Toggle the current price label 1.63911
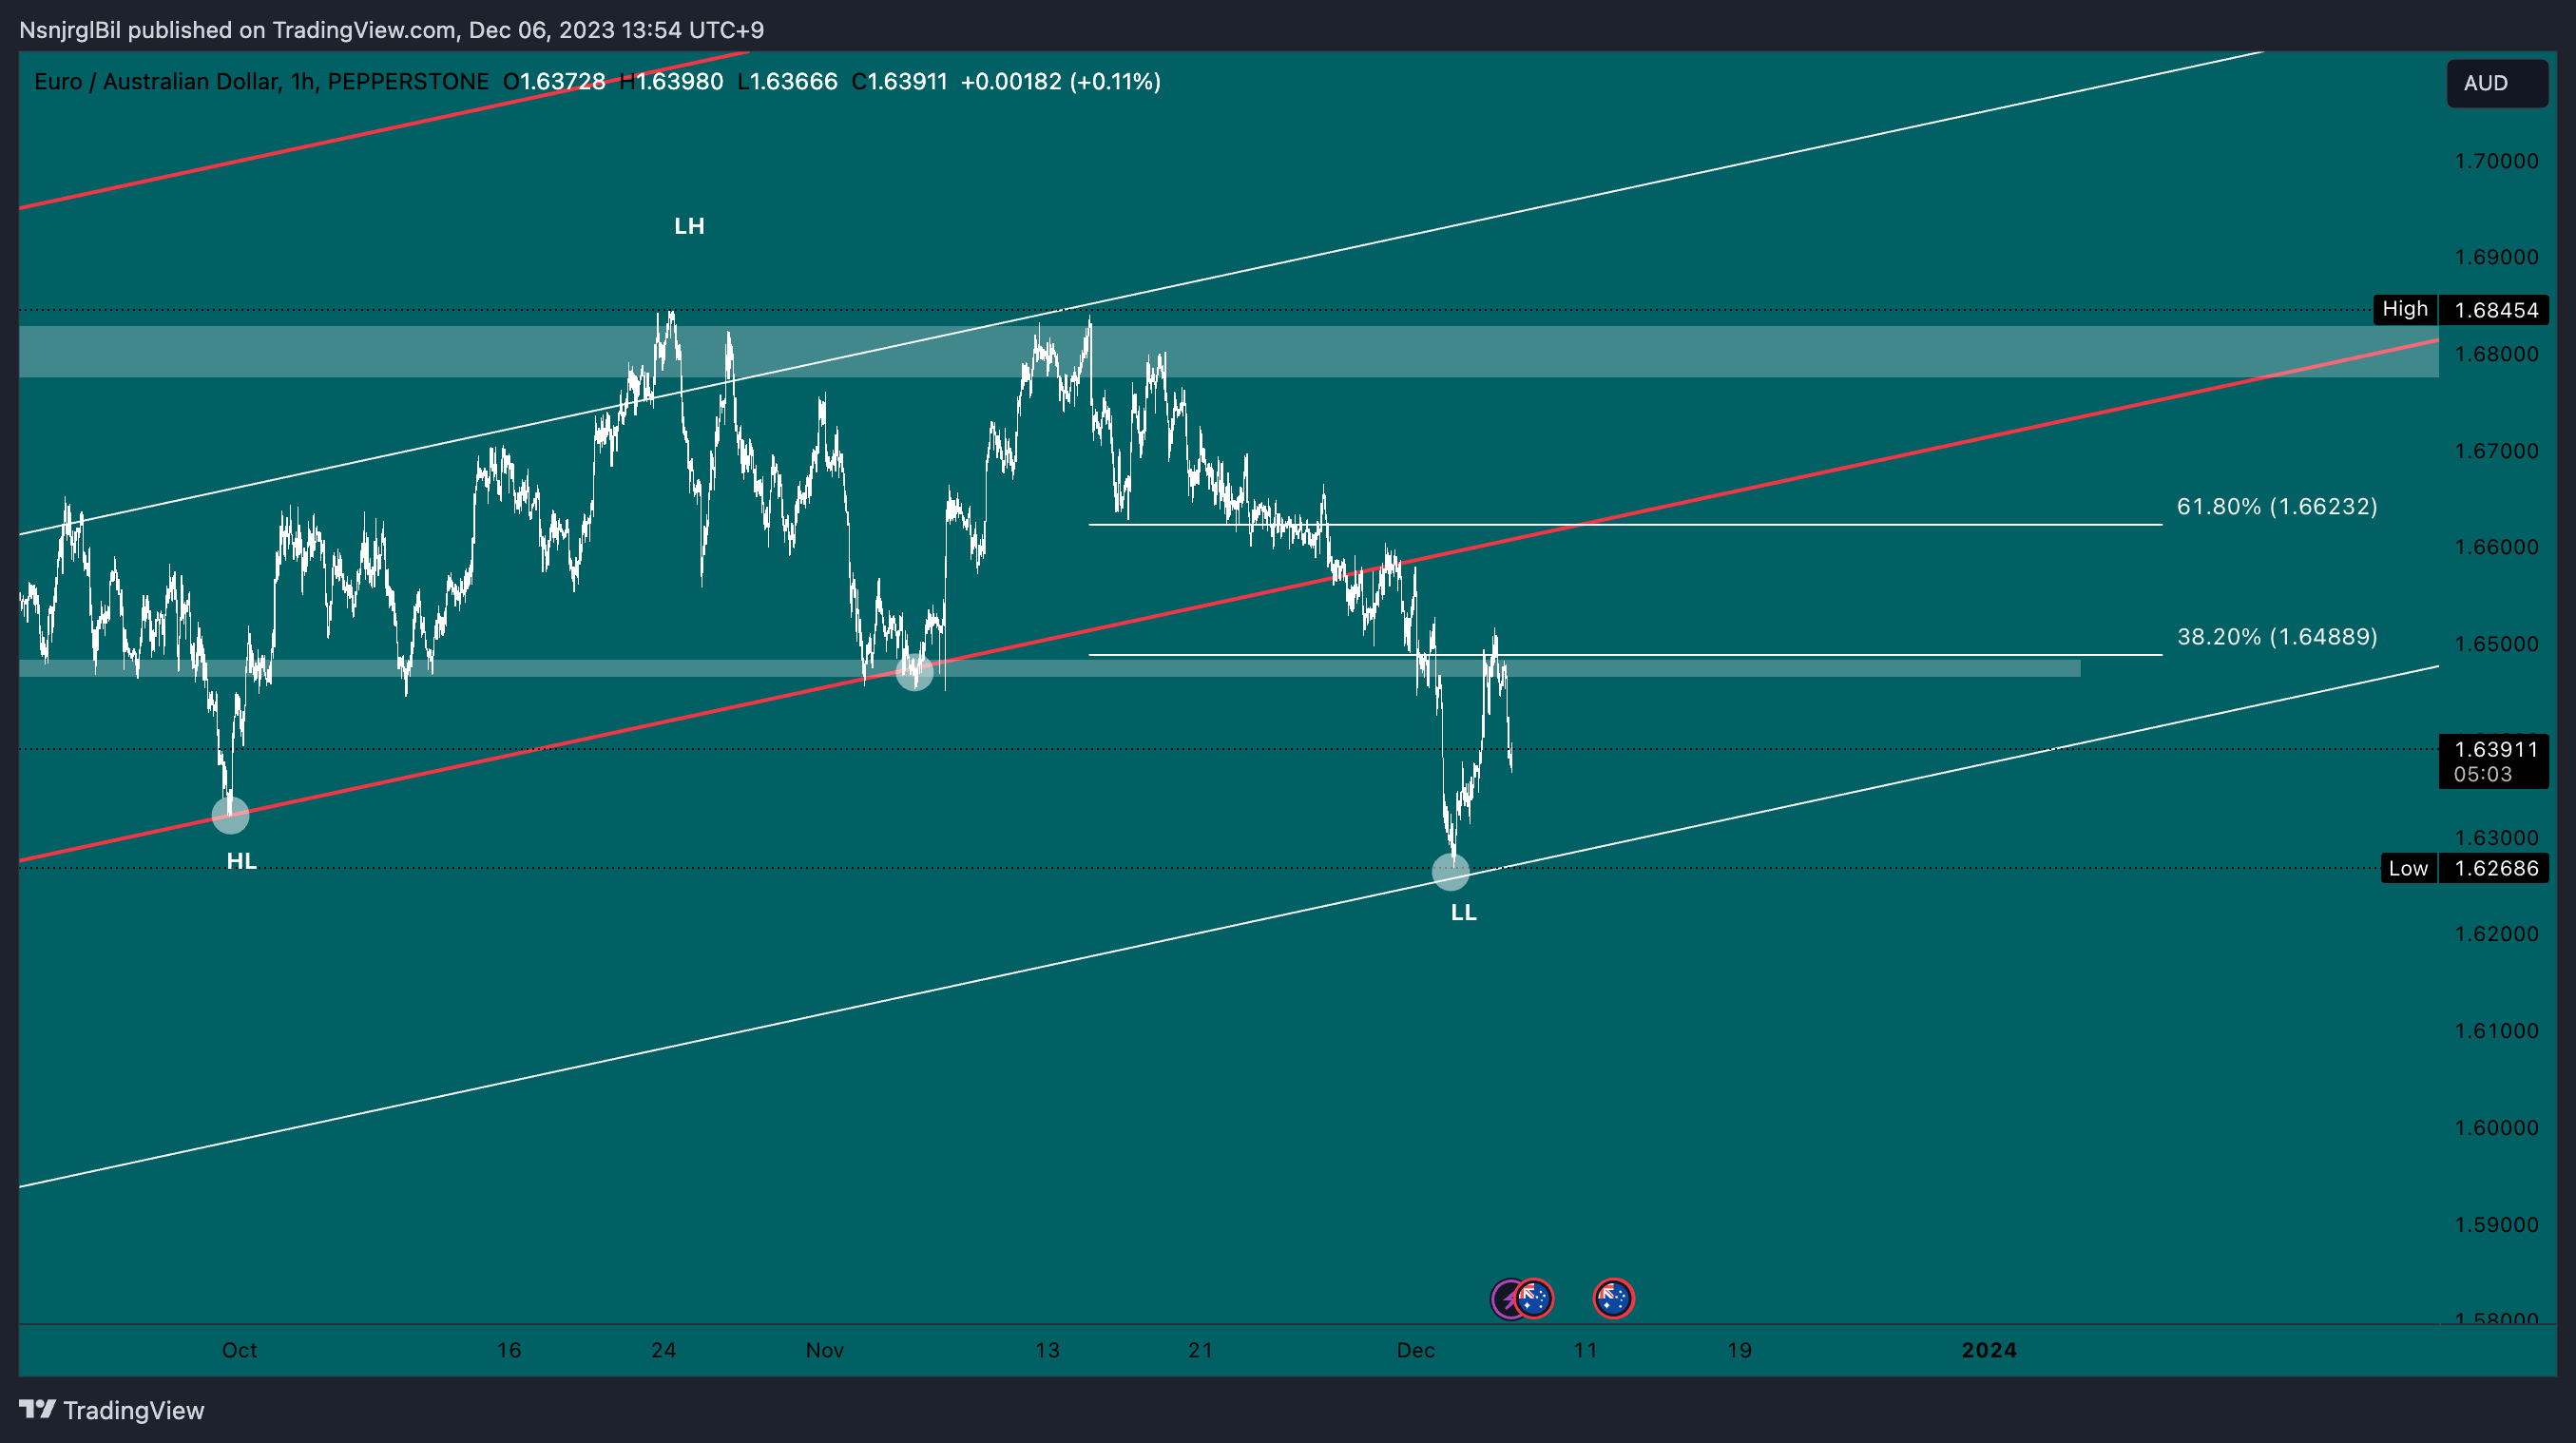The height and width of the screenshot is (1443, 2576). click(x=2494, y=747)
